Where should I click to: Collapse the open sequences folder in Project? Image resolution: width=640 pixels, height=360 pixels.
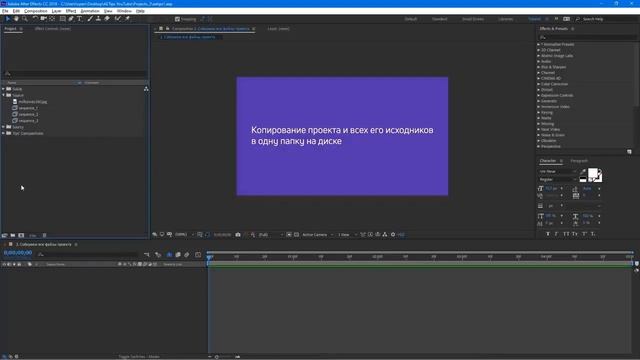(4, 95)
